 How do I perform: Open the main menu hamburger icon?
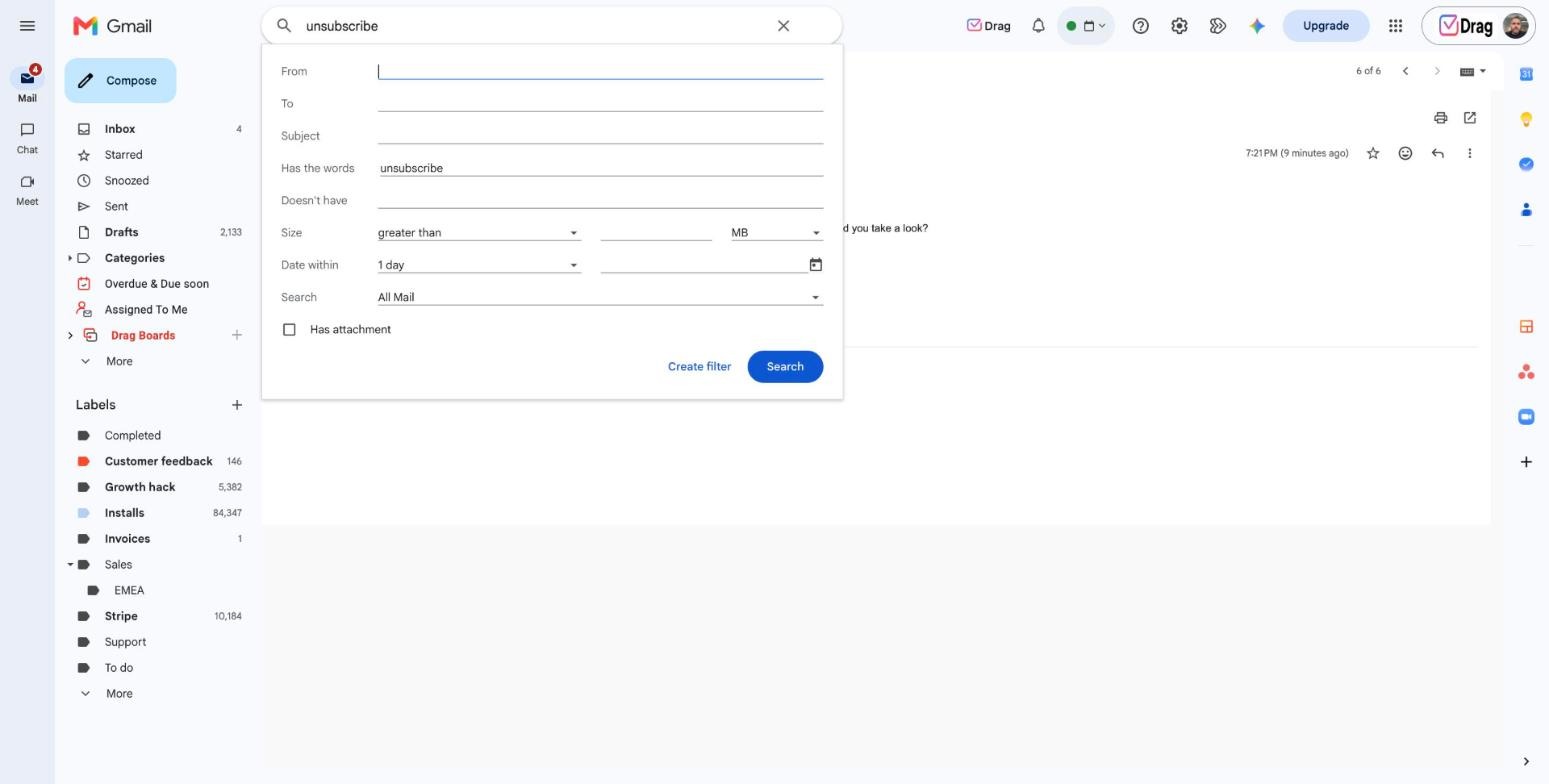click(27, 26)
